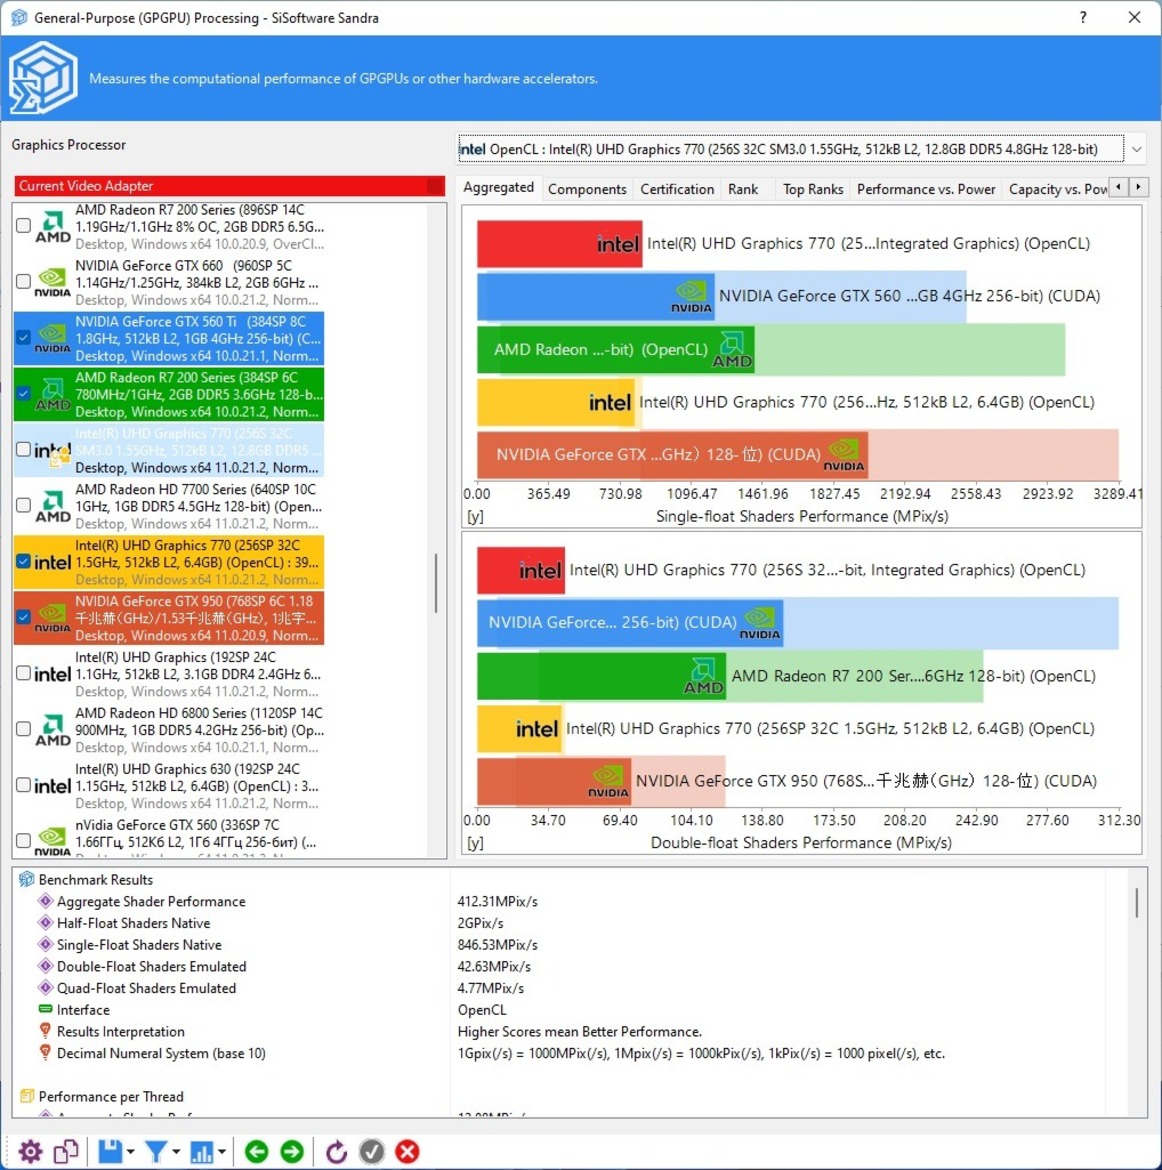Open the options gear in bottom toolbar
The height and width of the screenshot is (1170, 1162).
click(30, 1151)
